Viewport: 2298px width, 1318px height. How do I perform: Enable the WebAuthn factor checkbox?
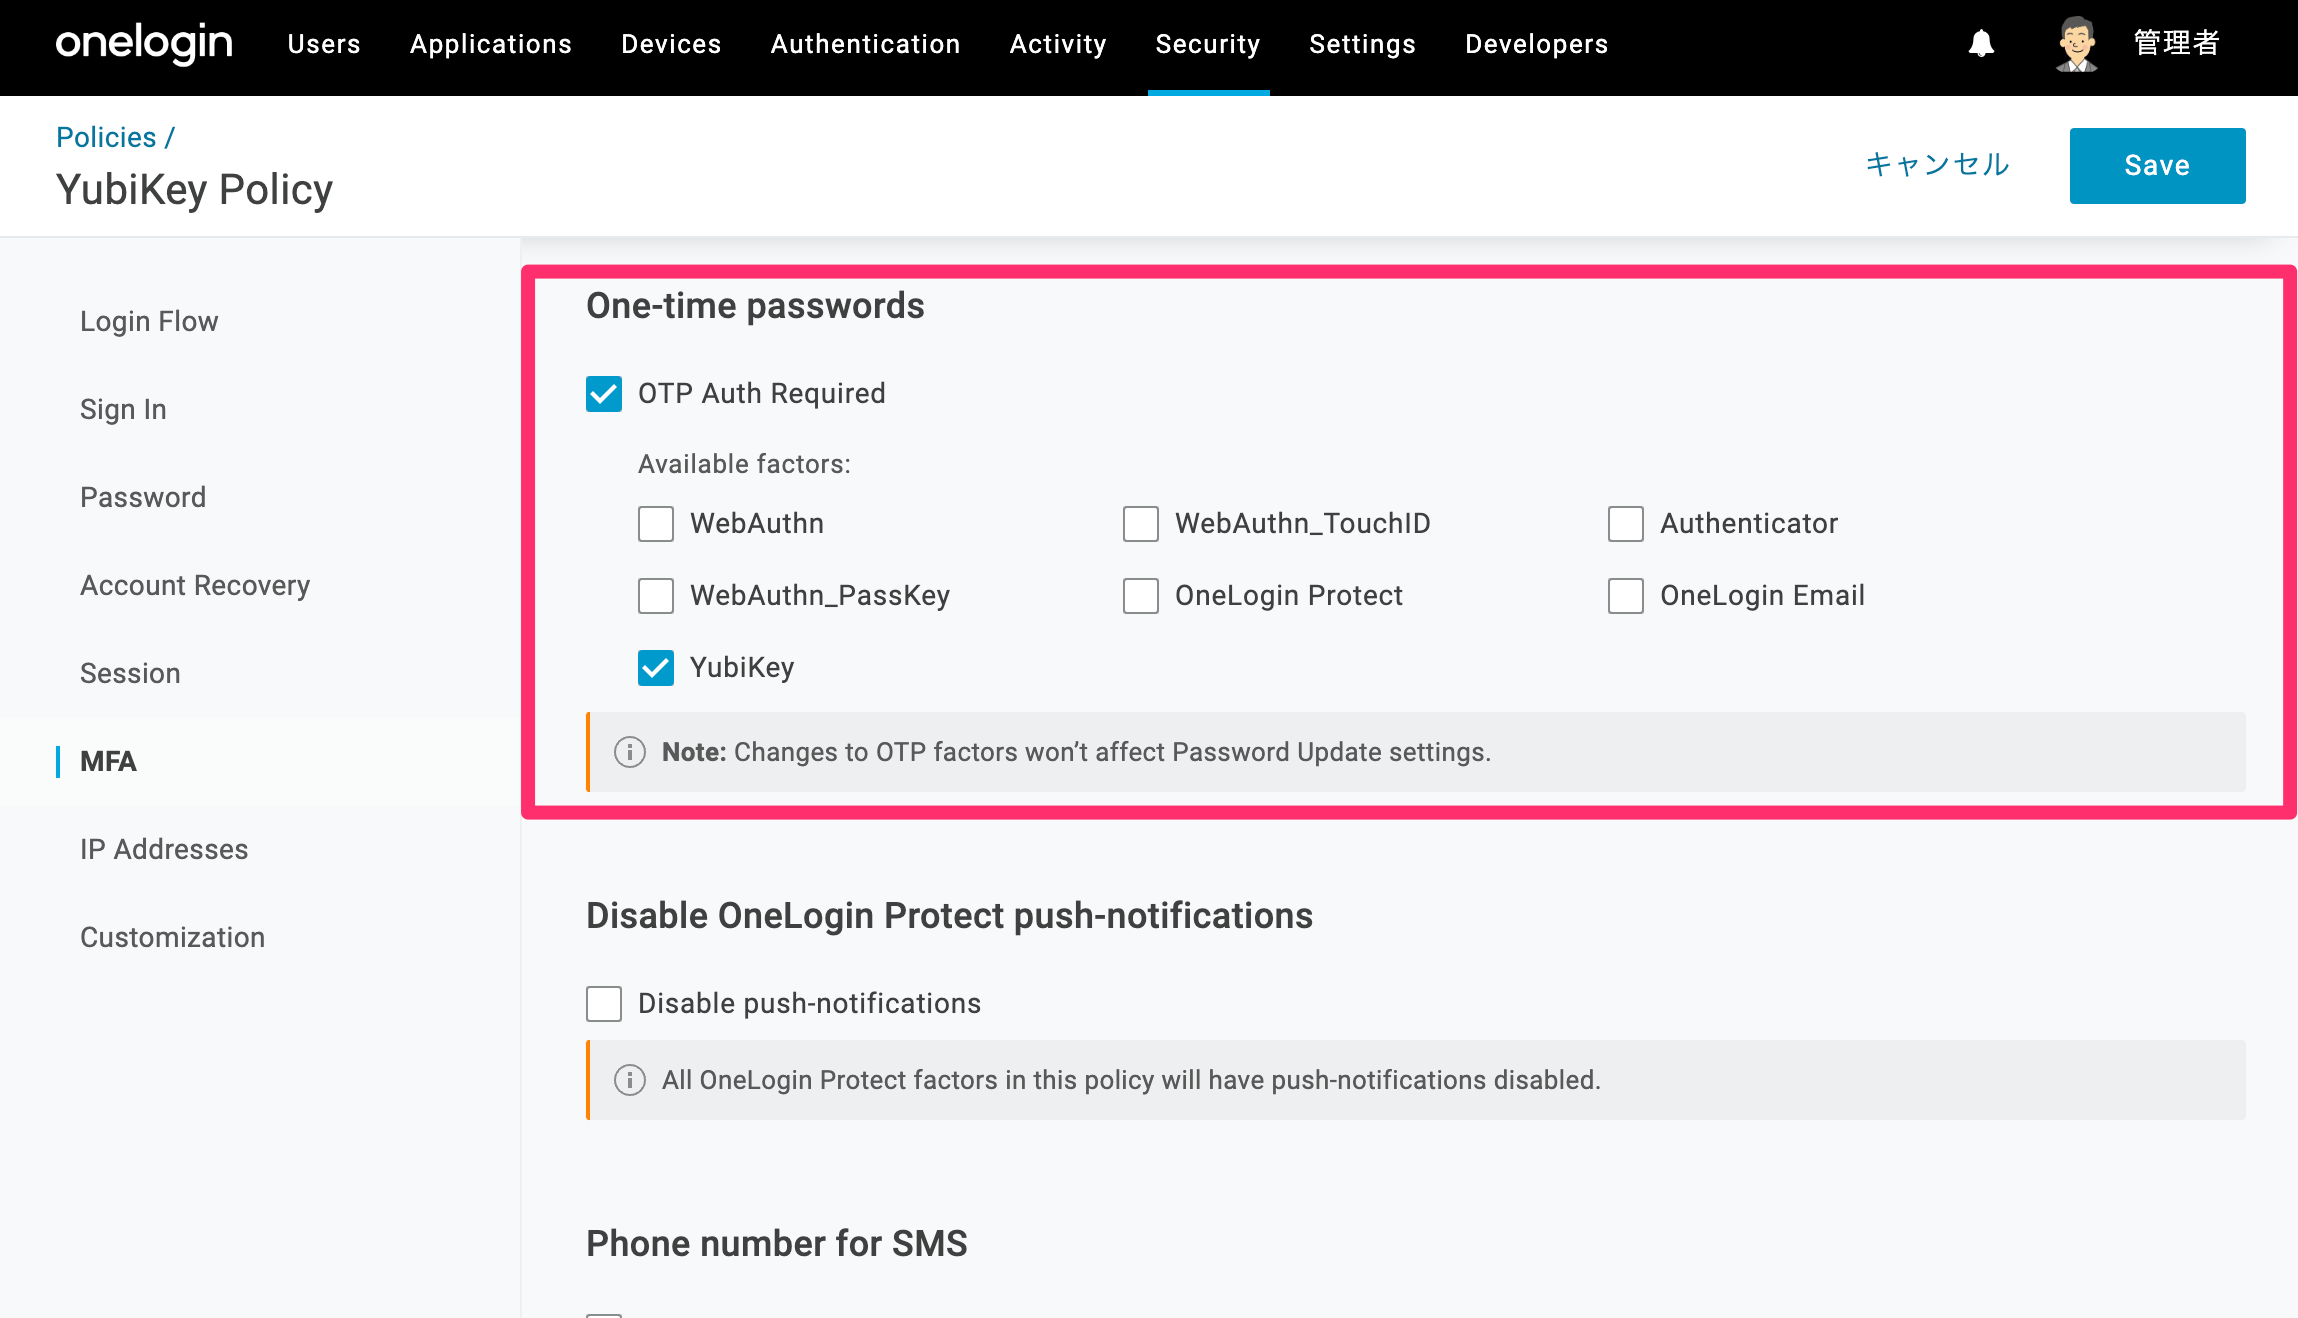click(656, 524)
